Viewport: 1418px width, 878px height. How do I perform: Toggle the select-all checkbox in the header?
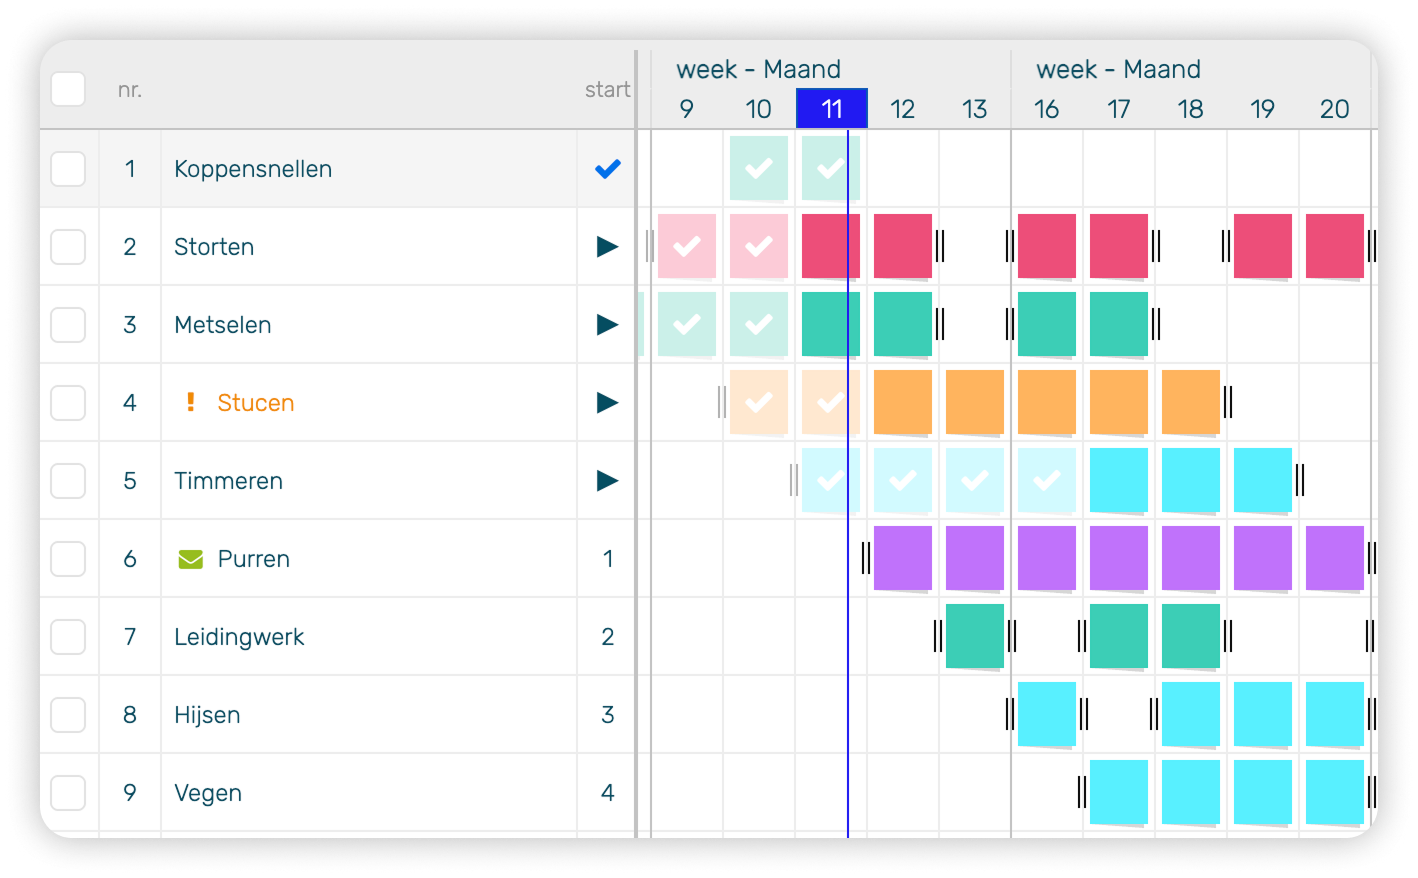pyautogui.click(x=68, y=89)
